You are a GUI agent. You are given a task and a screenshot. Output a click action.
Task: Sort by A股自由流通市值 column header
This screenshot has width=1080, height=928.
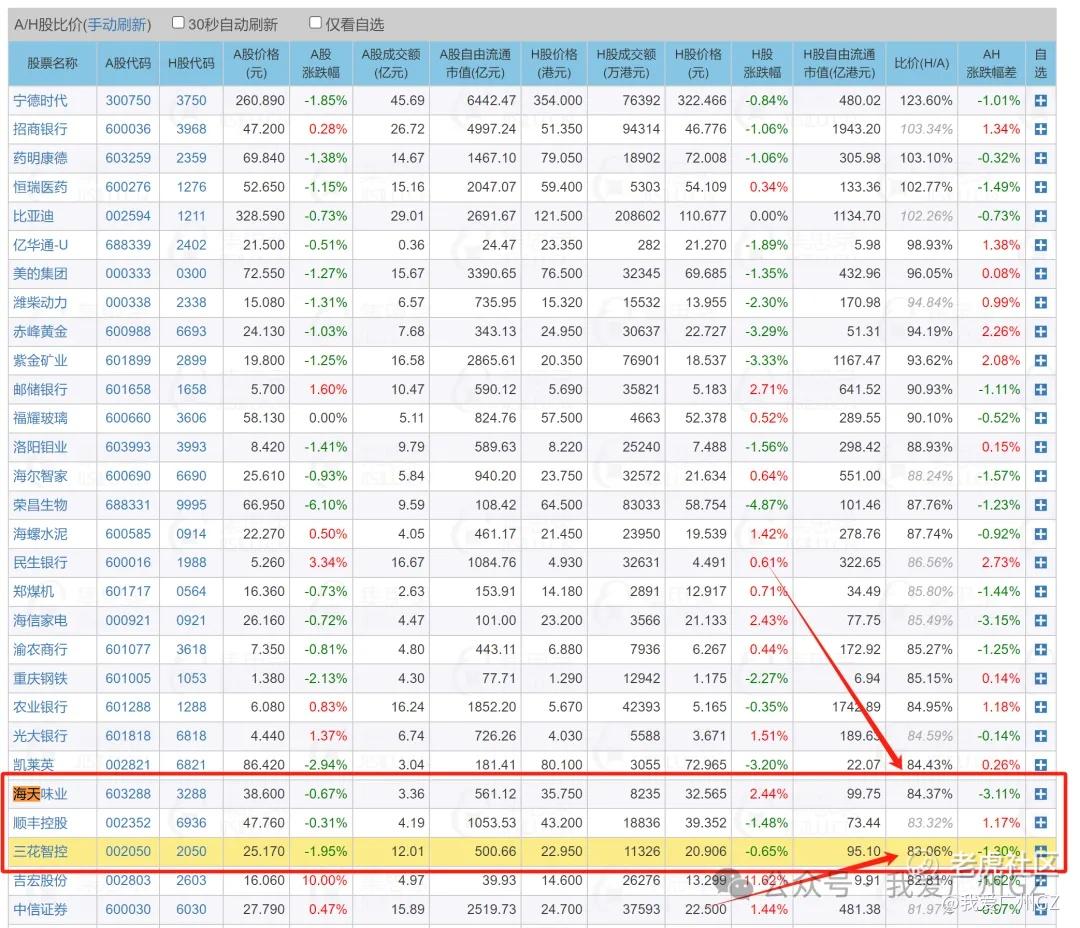475,63
